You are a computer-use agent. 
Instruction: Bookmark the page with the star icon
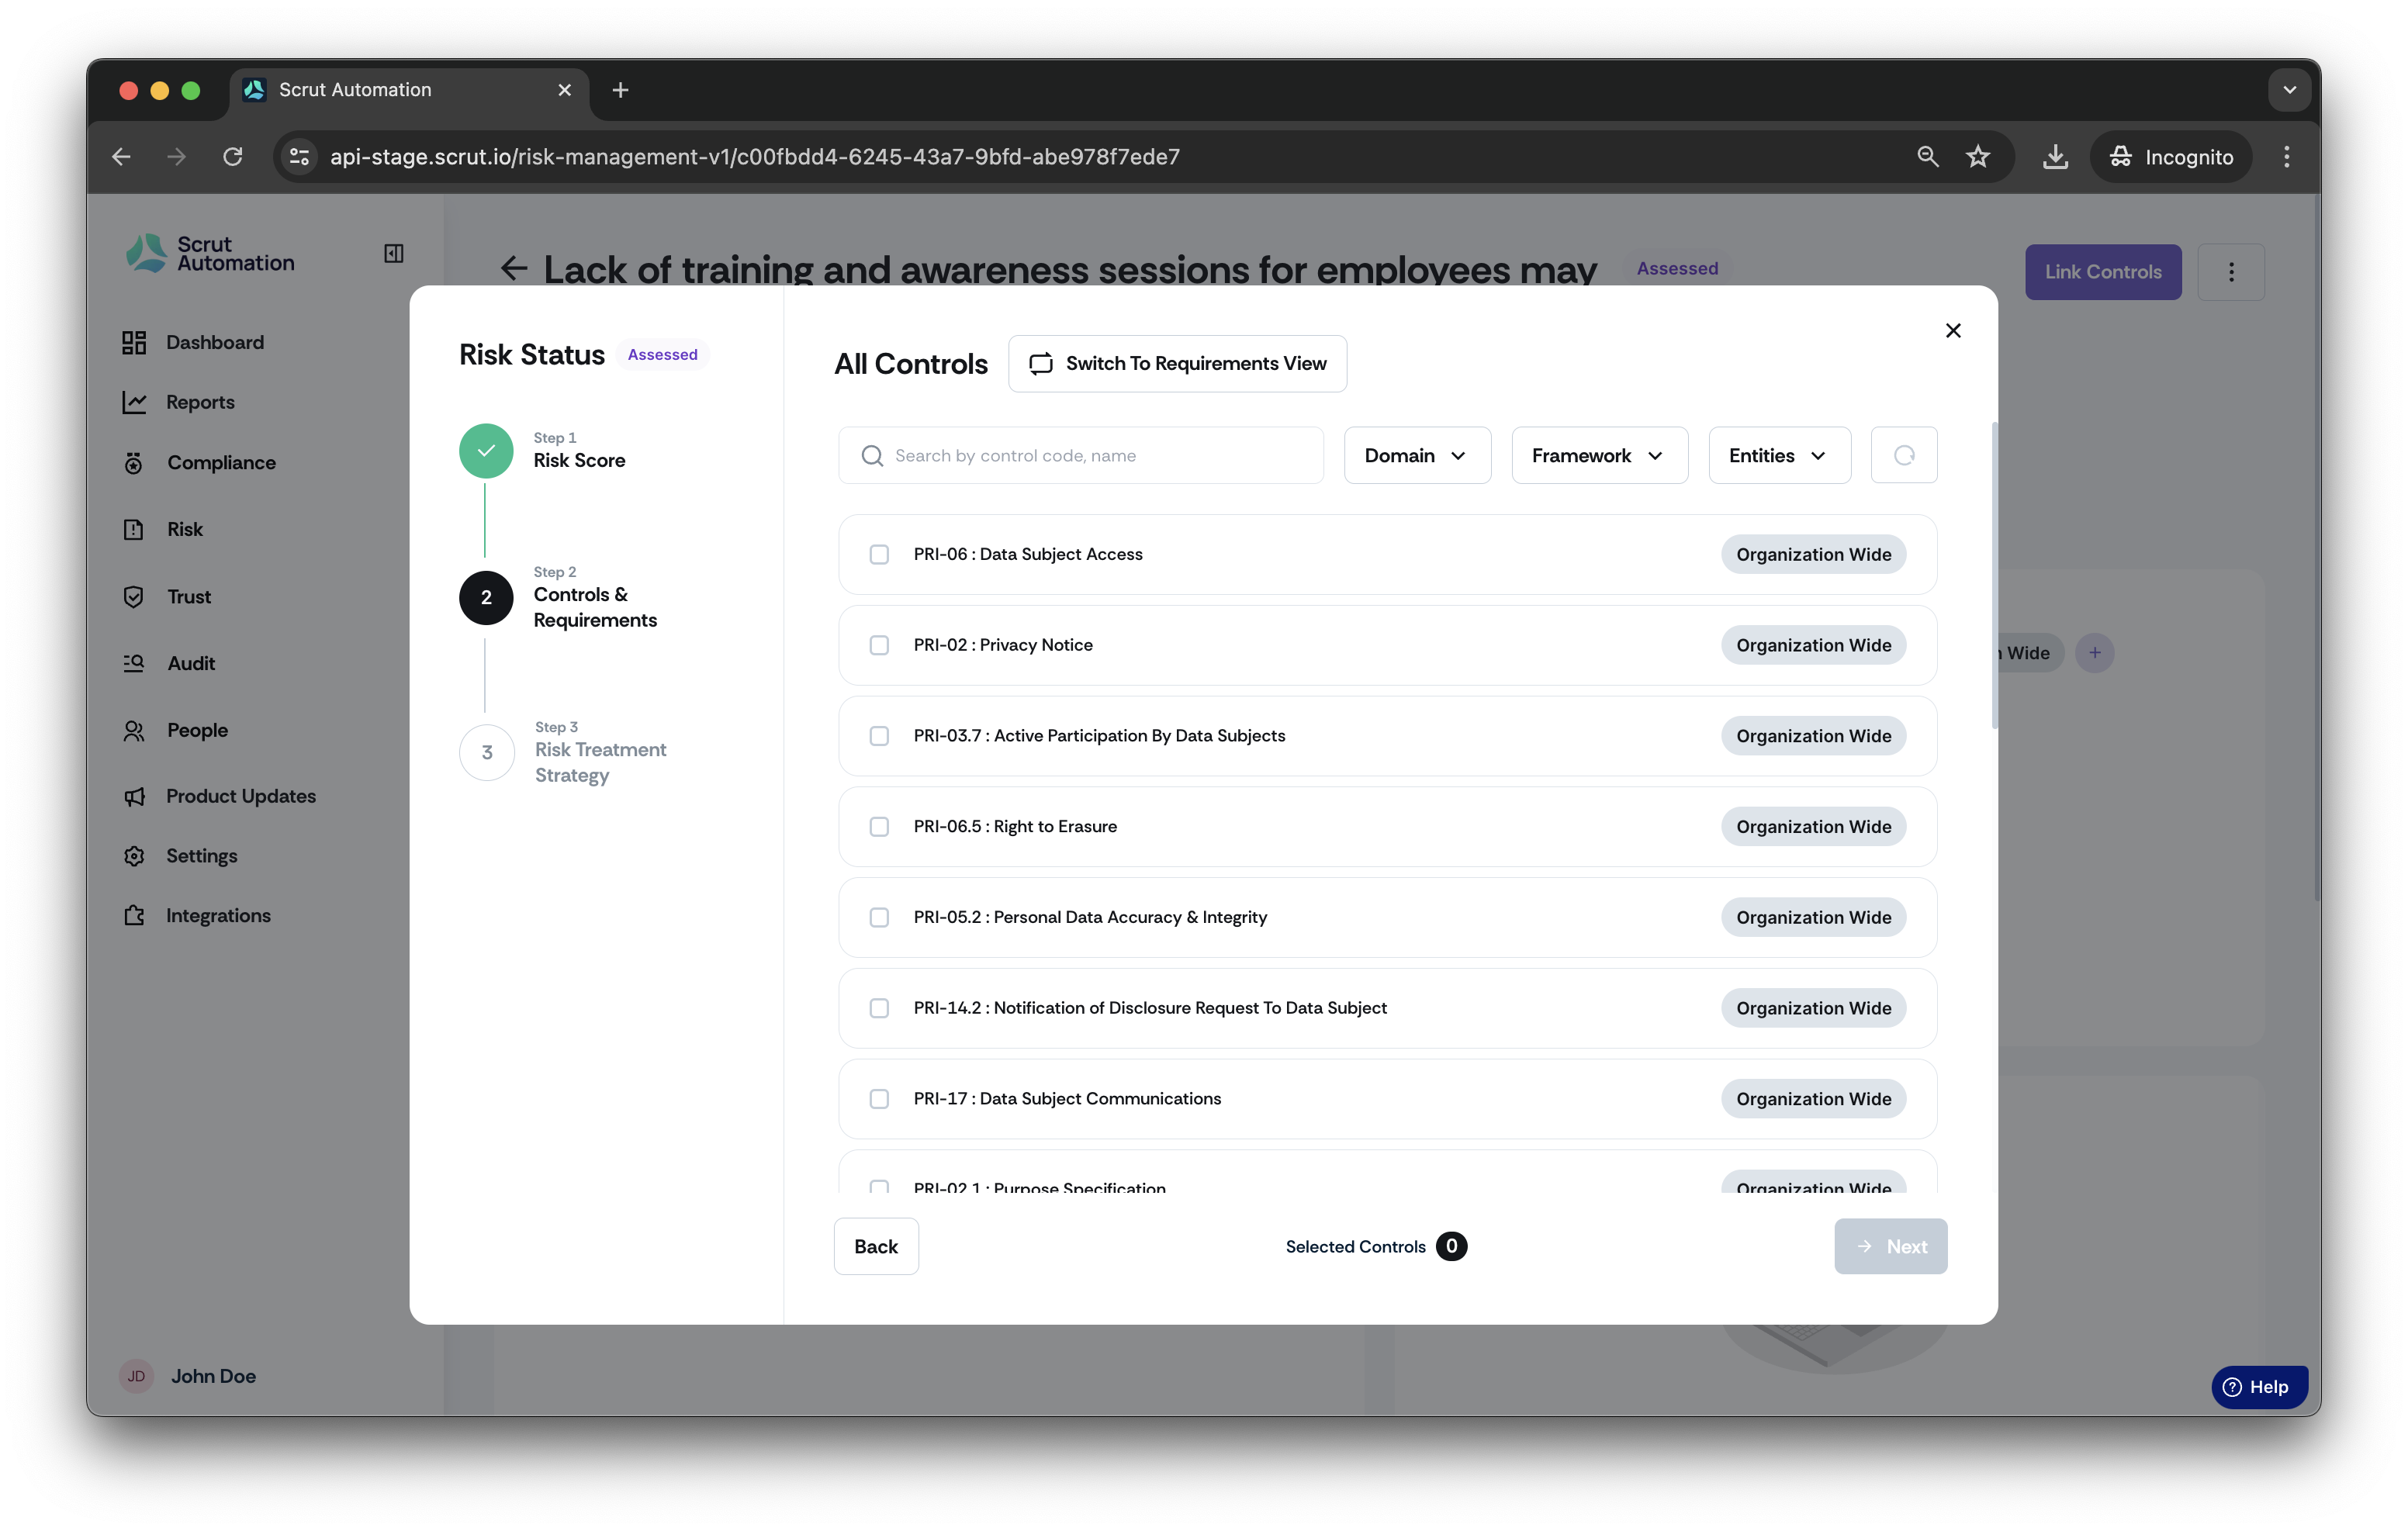(x=1978, y=157)
